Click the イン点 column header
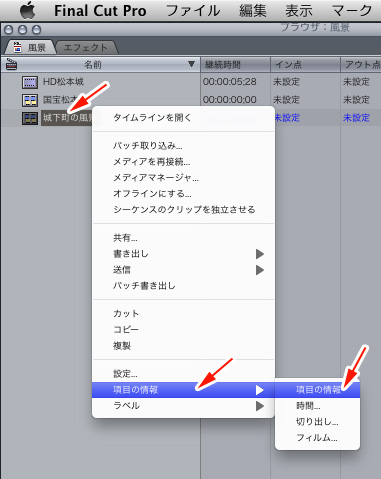381x479 pixels. pyautogui.click(x=305, y=65)
